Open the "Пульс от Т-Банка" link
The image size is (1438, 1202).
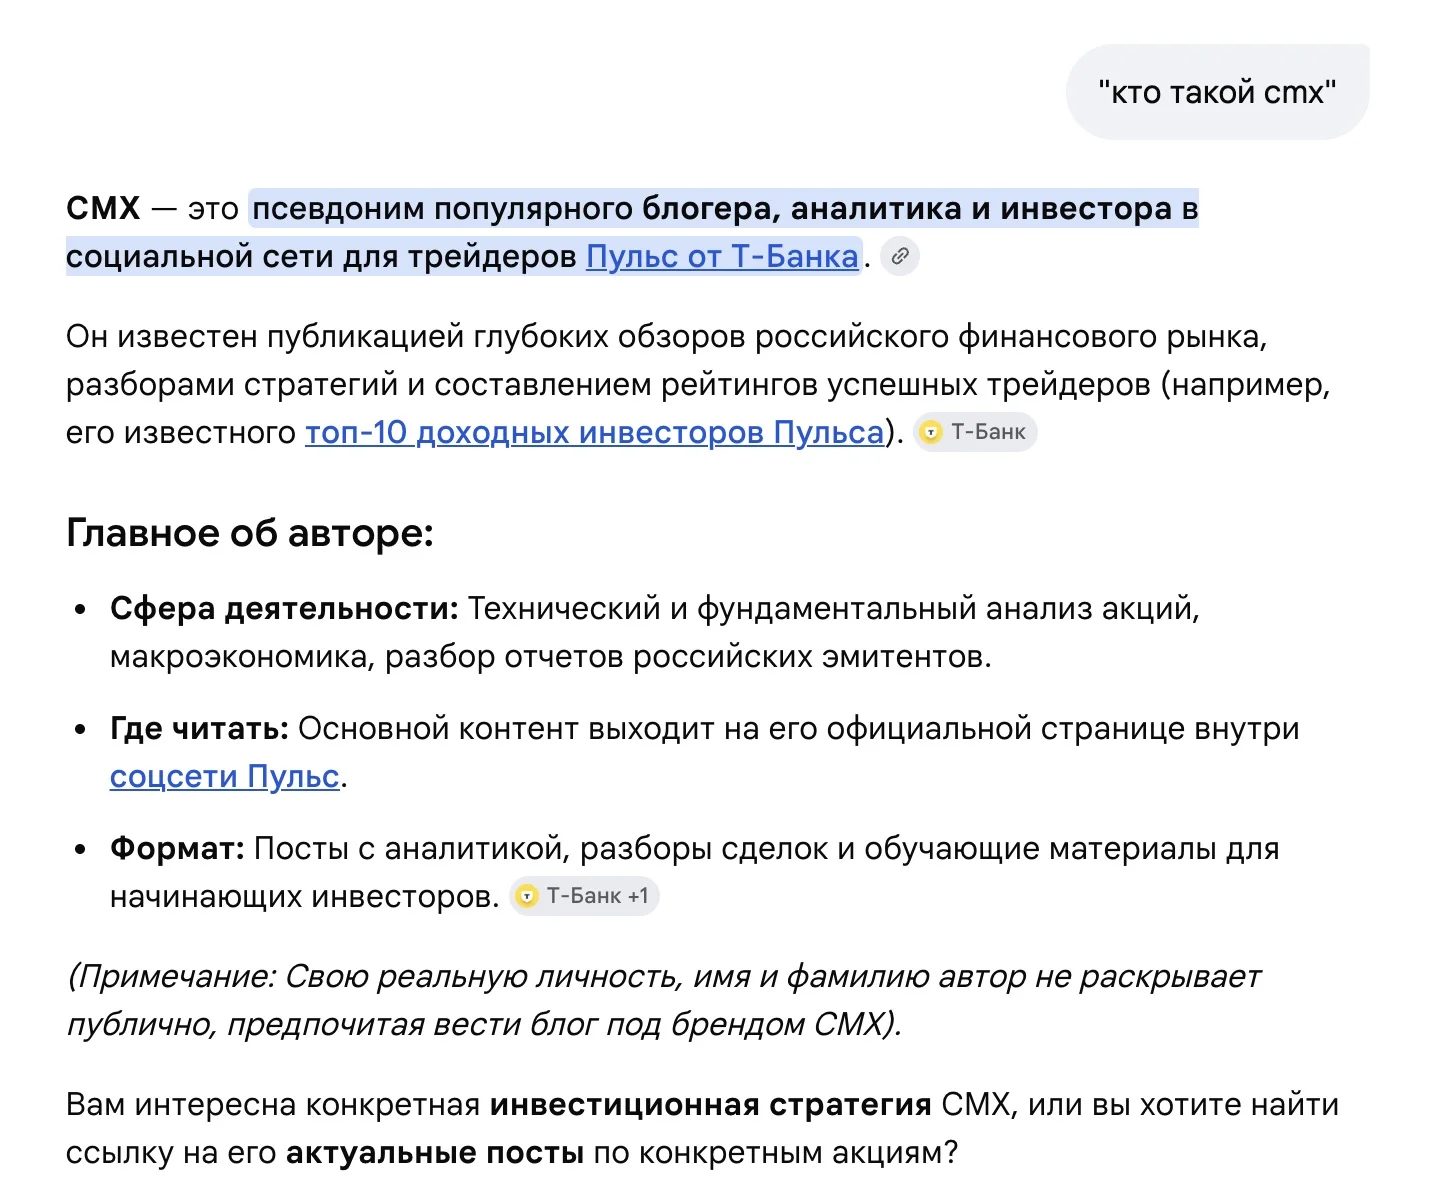click(722, 257)
